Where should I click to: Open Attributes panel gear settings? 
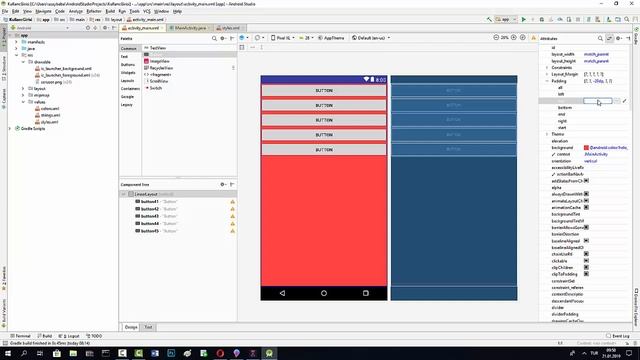tap(619, 38)
